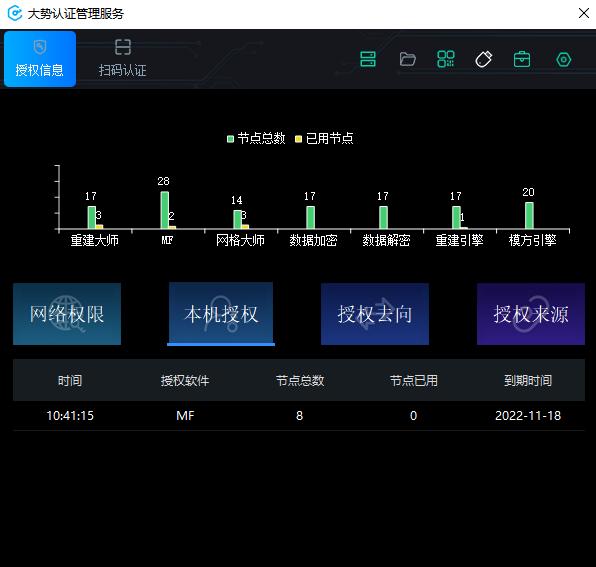Click the 到期时间 column header
The width and height of the screenshot is (596, 567).
pos(528,380)
